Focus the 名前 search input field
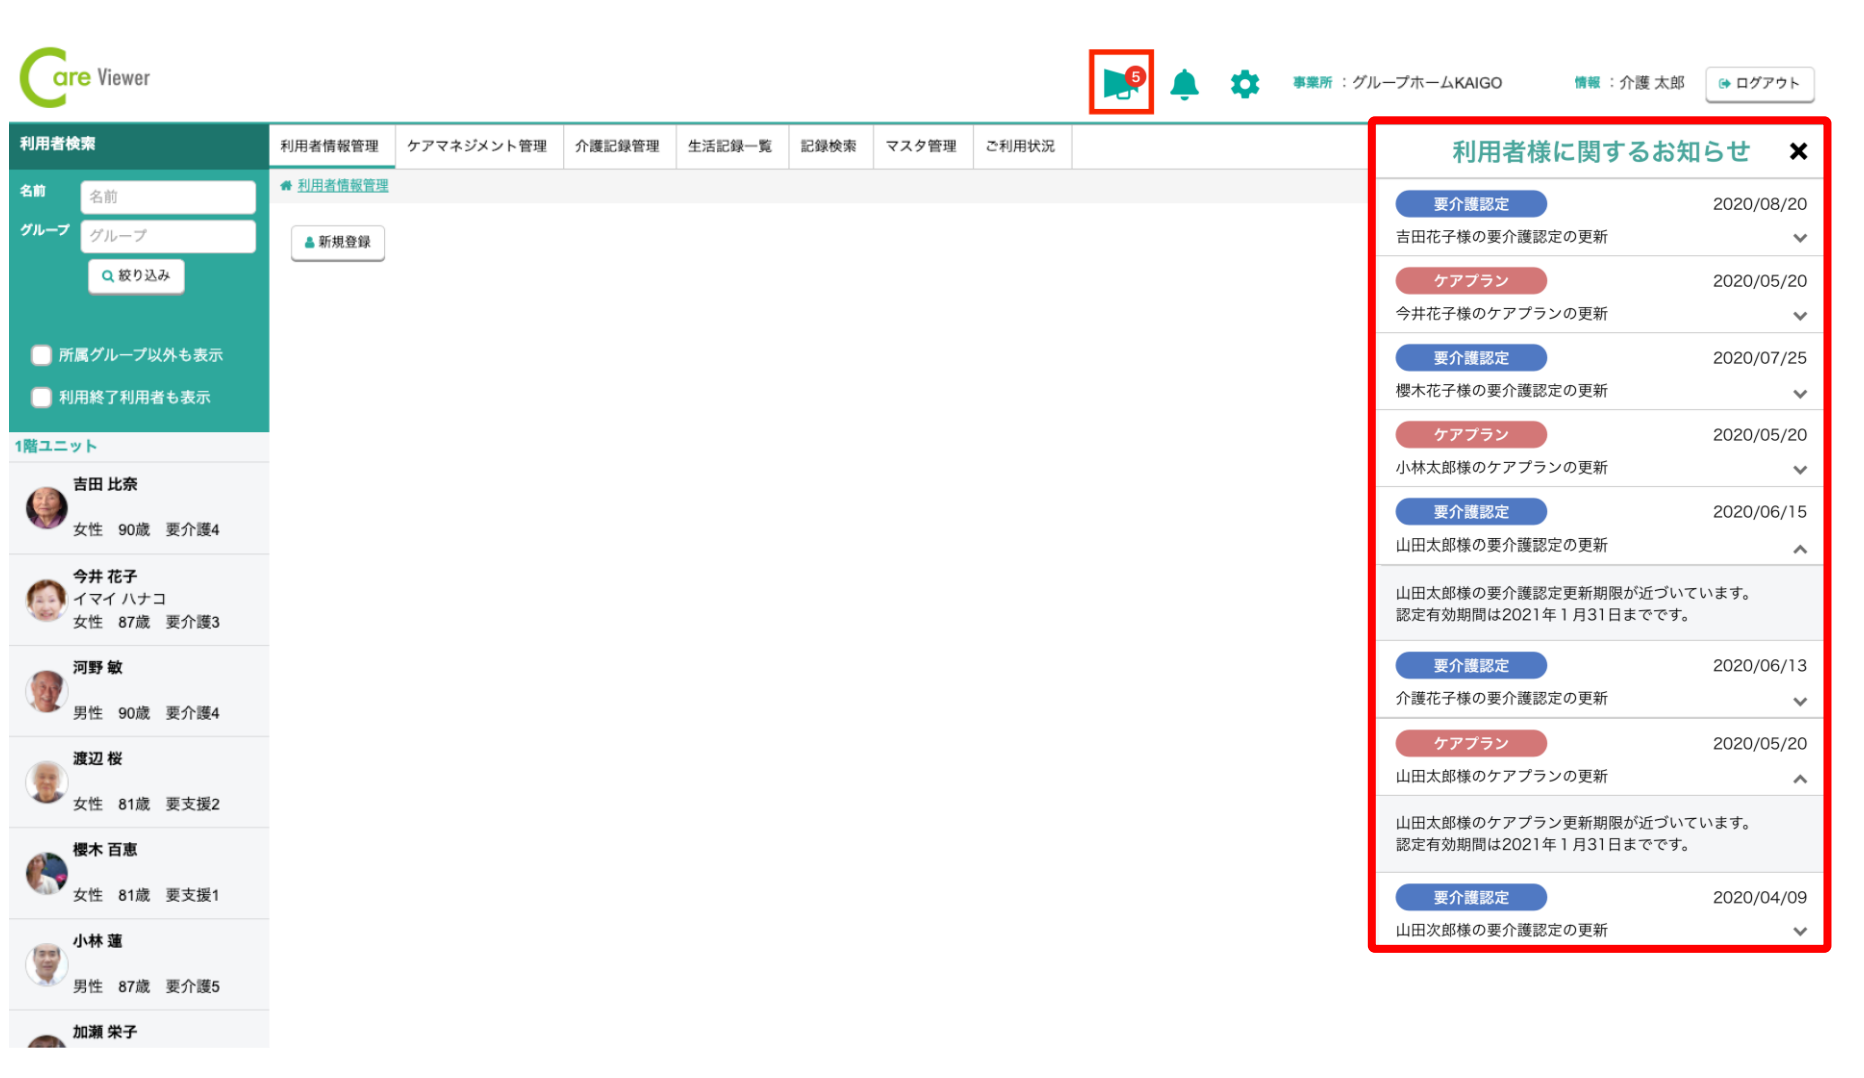 pyautogui.click(x=167, y=197)
